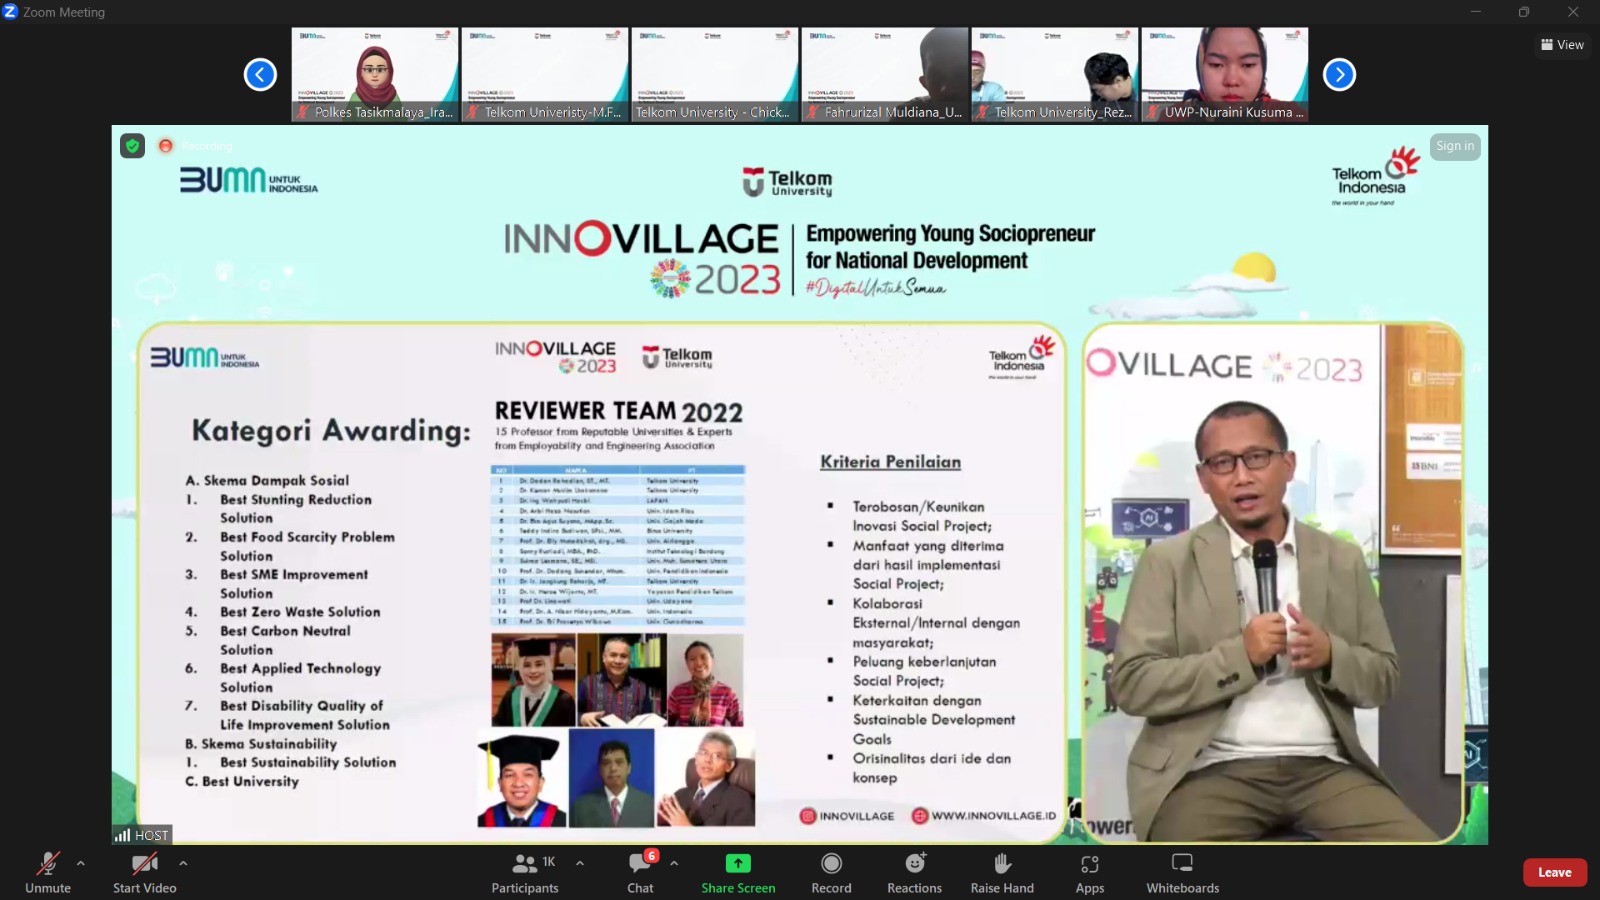Expand the Participants options arrow

[580, 863]
